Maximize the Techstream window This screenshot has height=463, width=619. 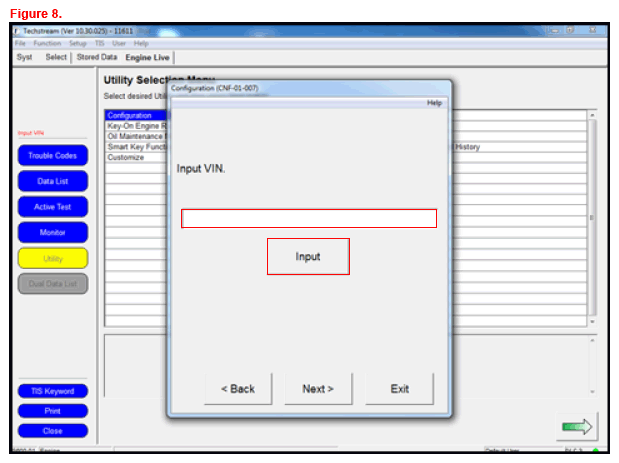pos(570,30)
